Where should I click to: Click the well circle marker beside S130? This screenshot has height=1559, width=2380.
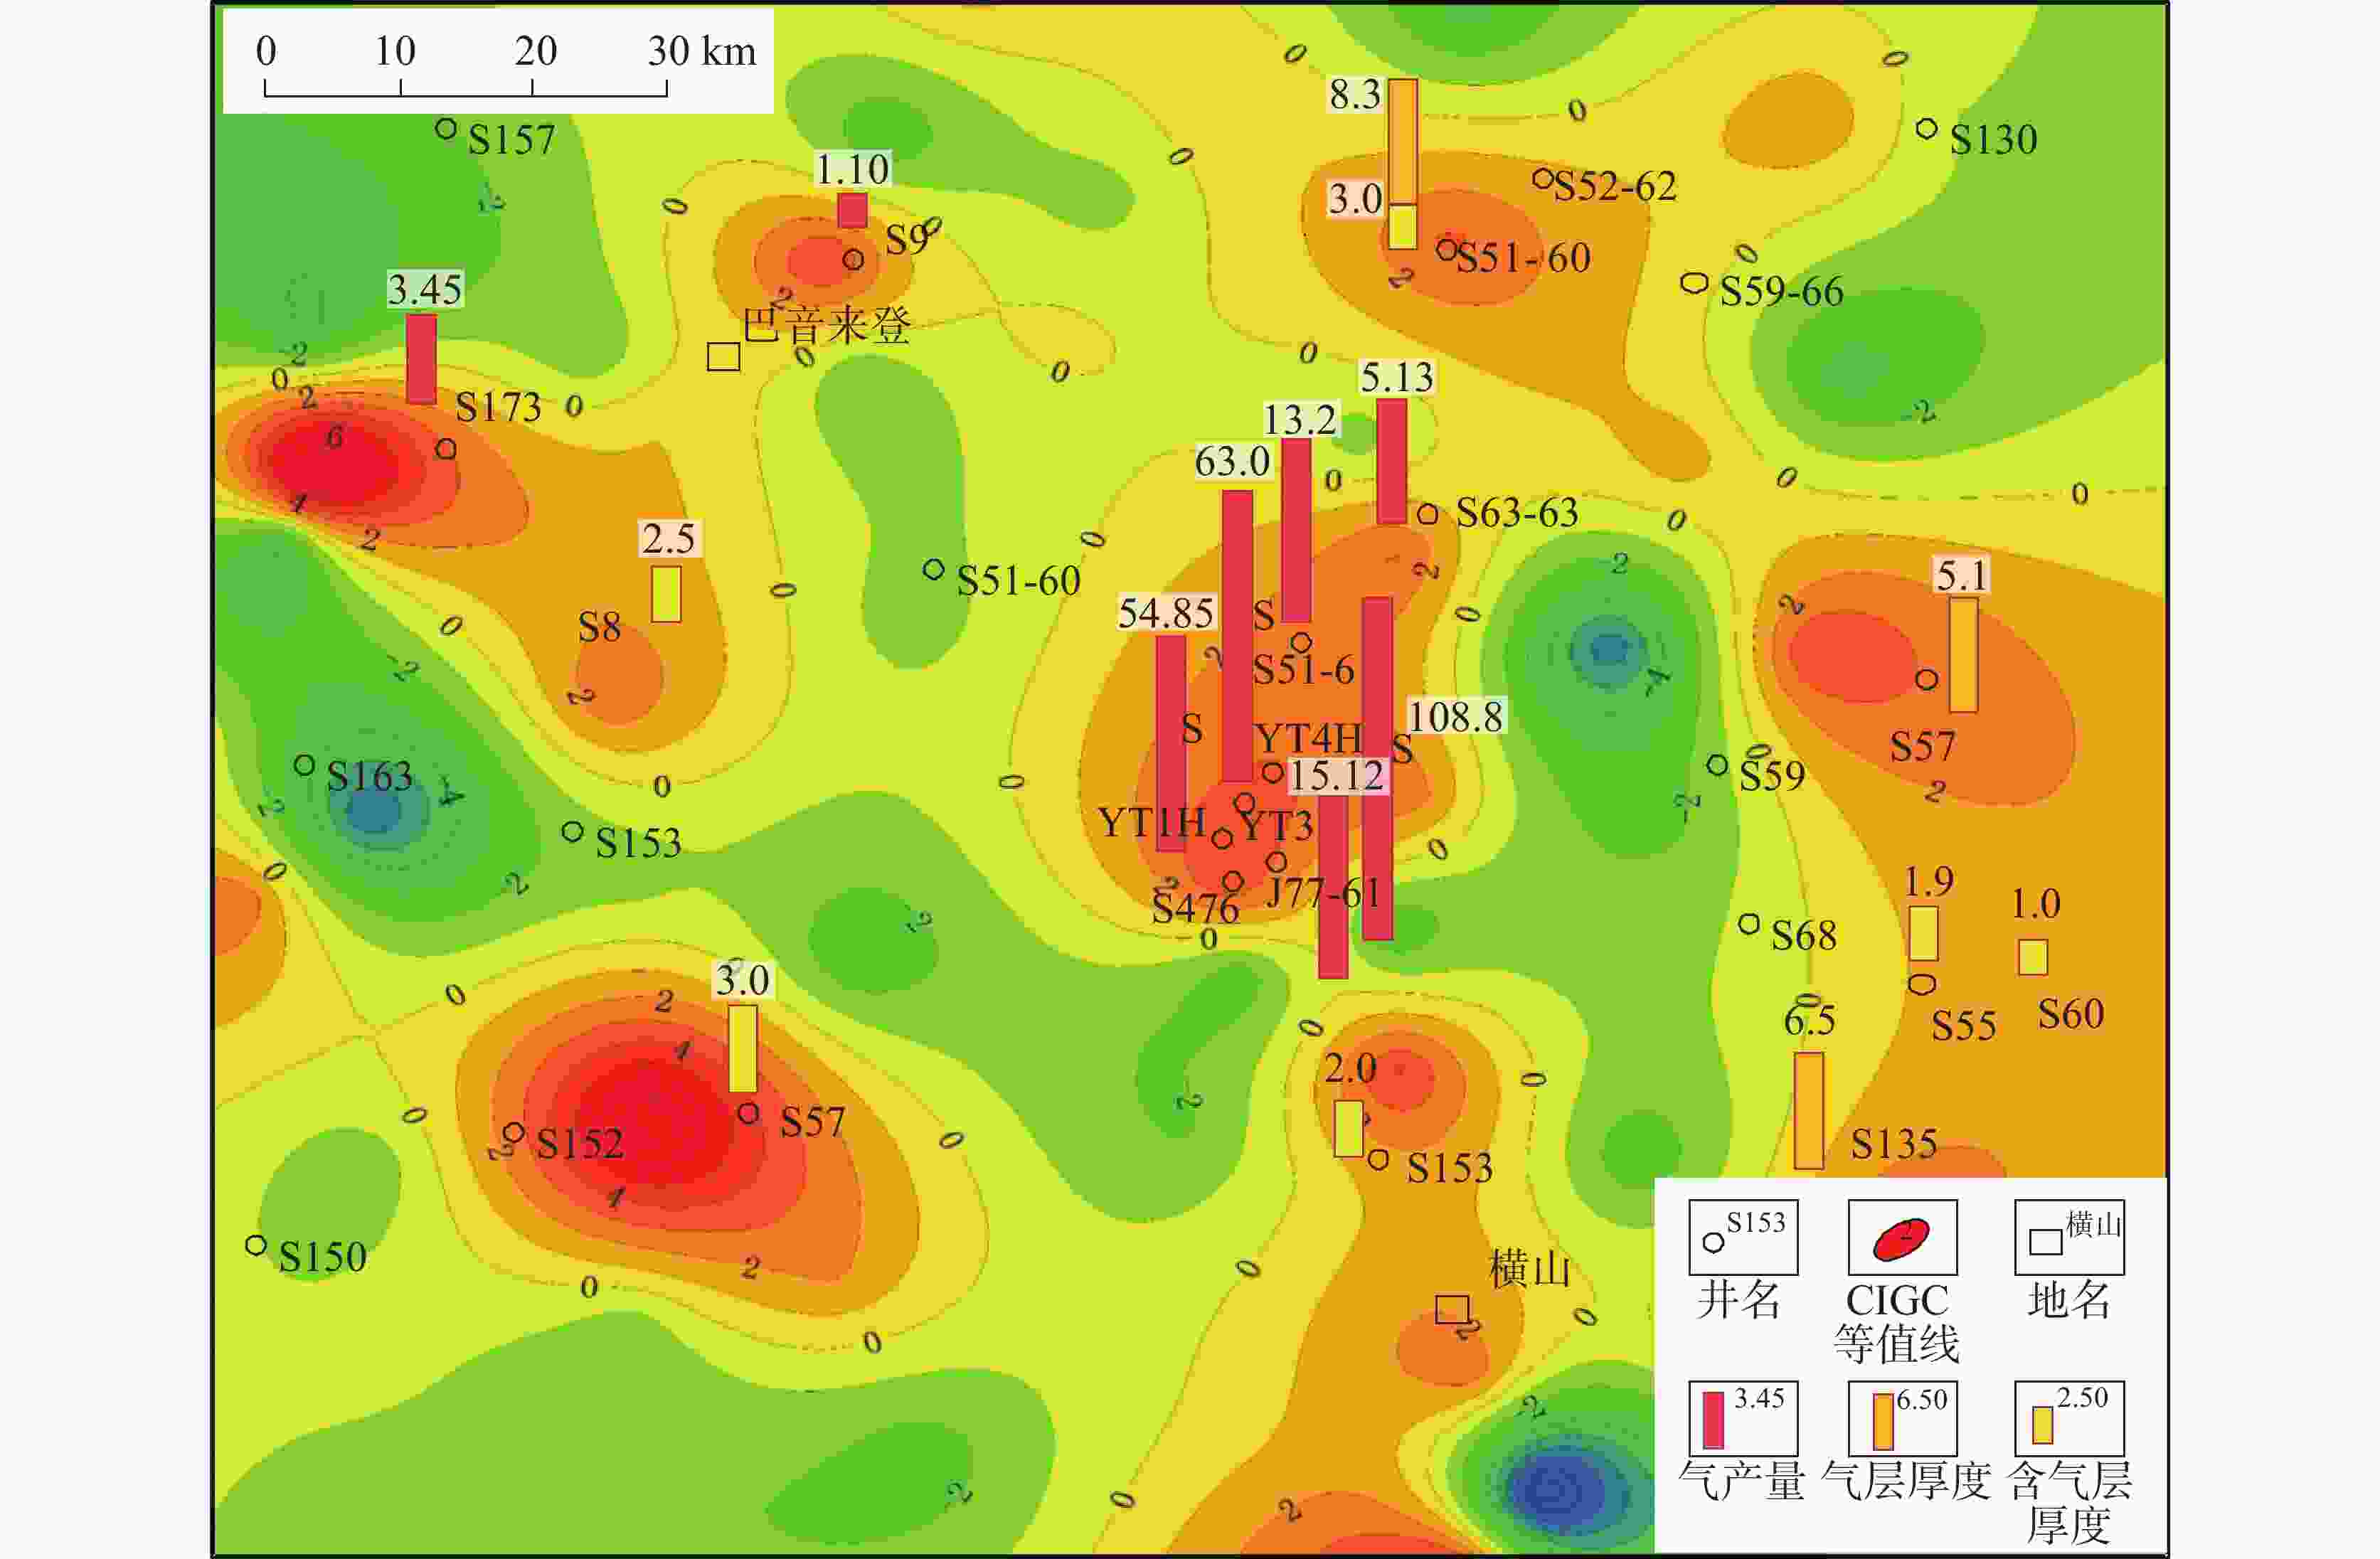[x=1926, y=129]
